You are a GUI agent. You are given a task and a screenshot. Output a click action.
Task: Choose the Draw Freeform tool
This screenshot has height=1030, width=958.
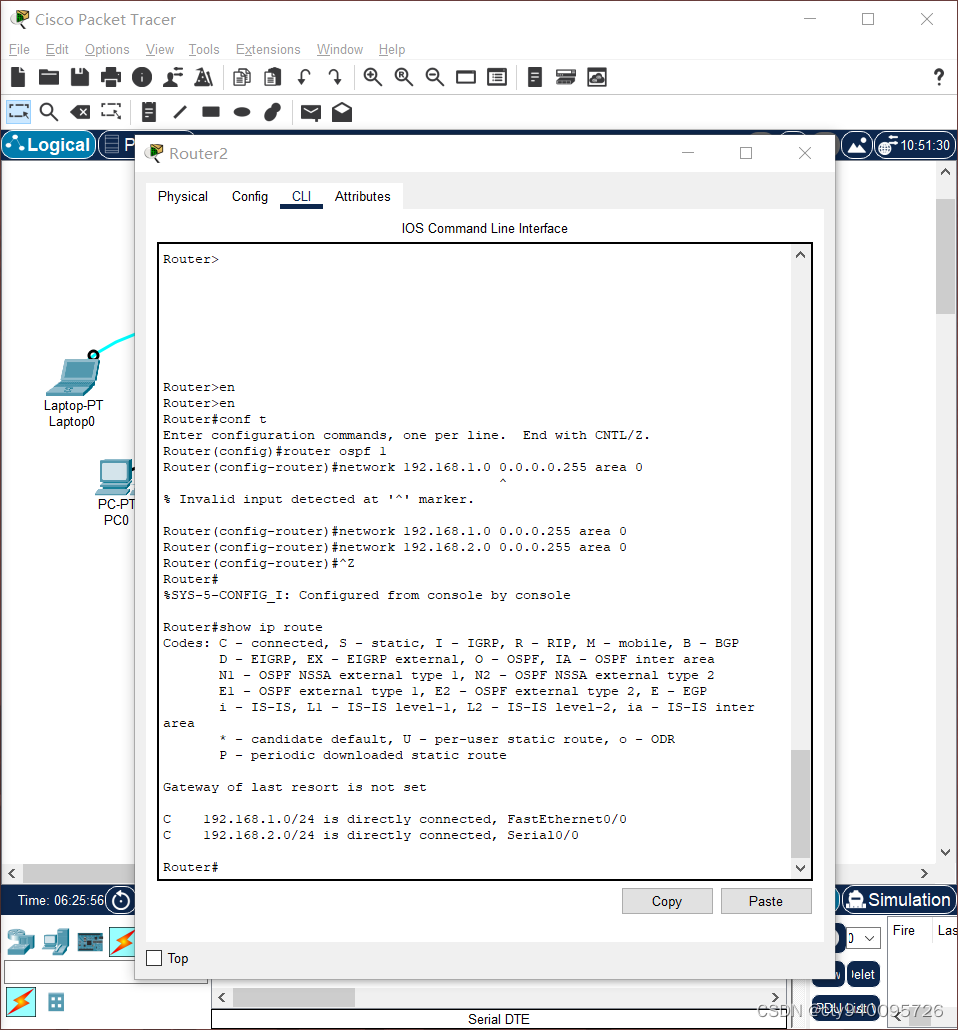click(273, 112)
